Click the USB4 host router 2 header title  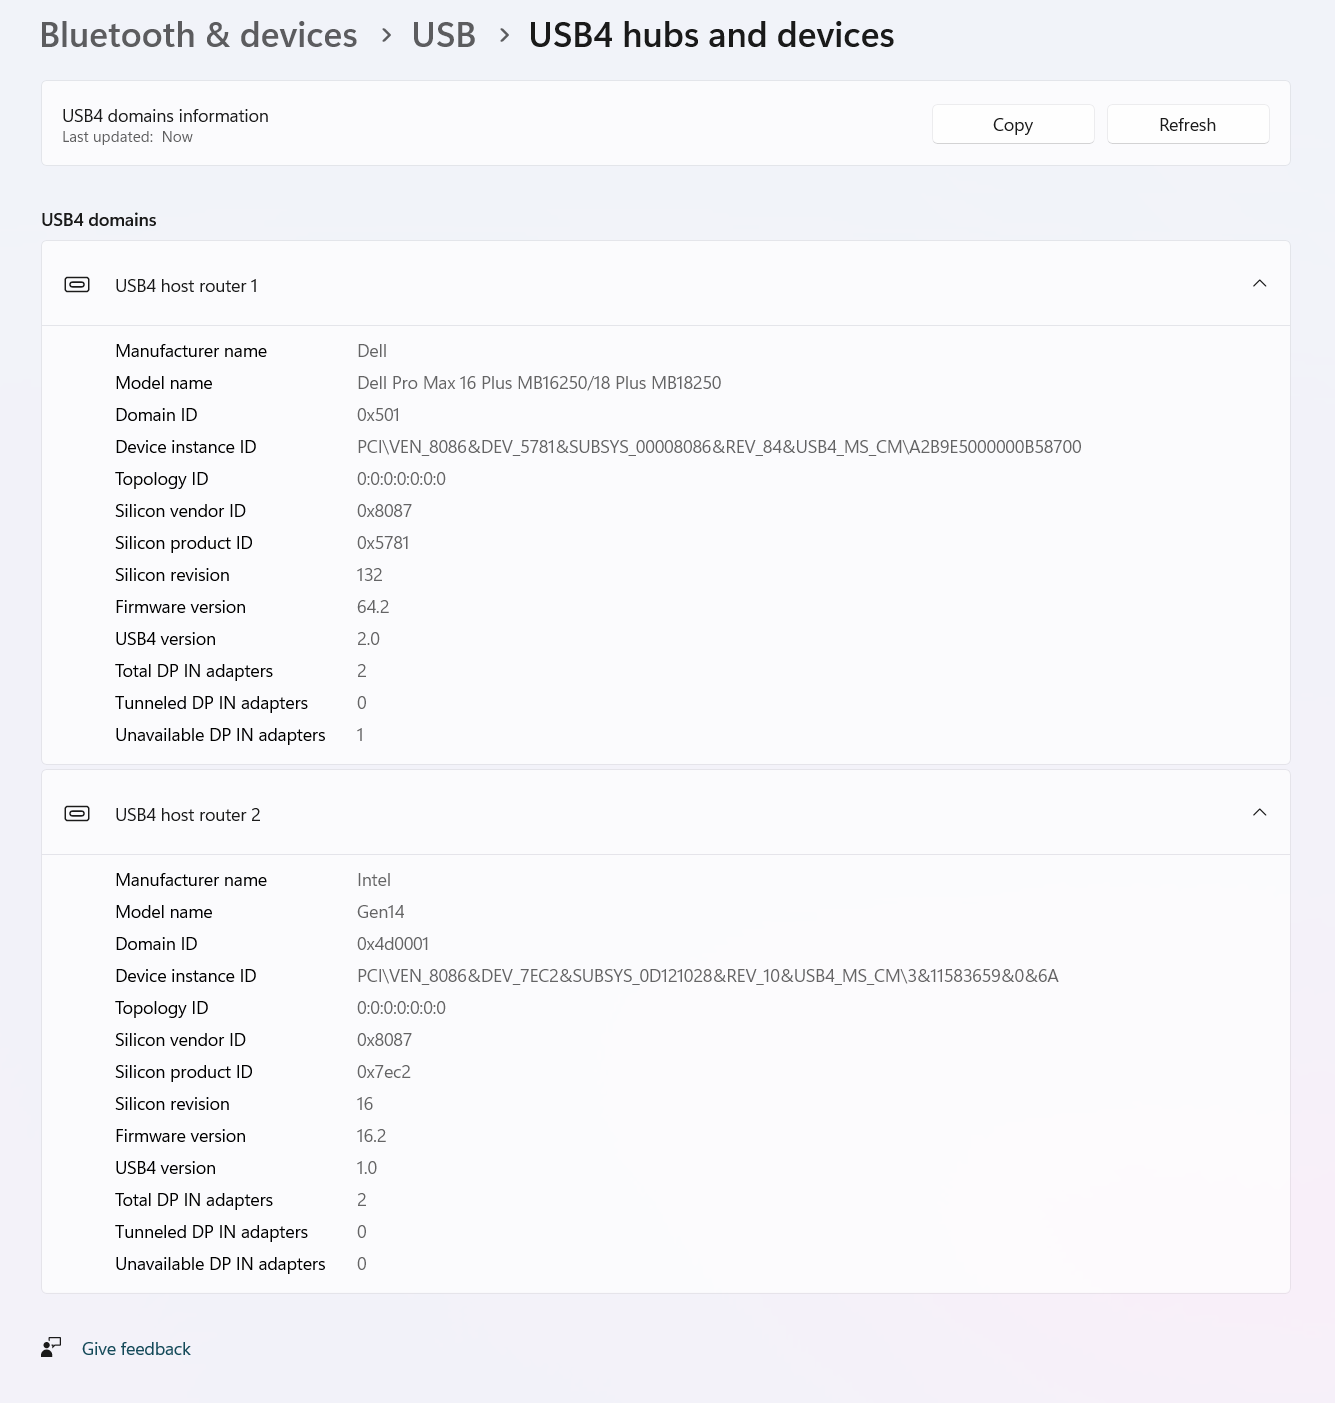(x=187, y=815)
